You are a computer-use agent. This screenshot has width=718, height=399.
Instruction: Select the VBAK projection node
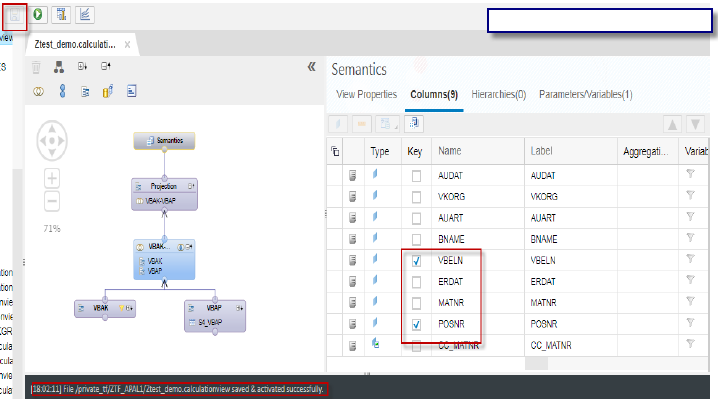pyautogui.click(x=105, y=308)
